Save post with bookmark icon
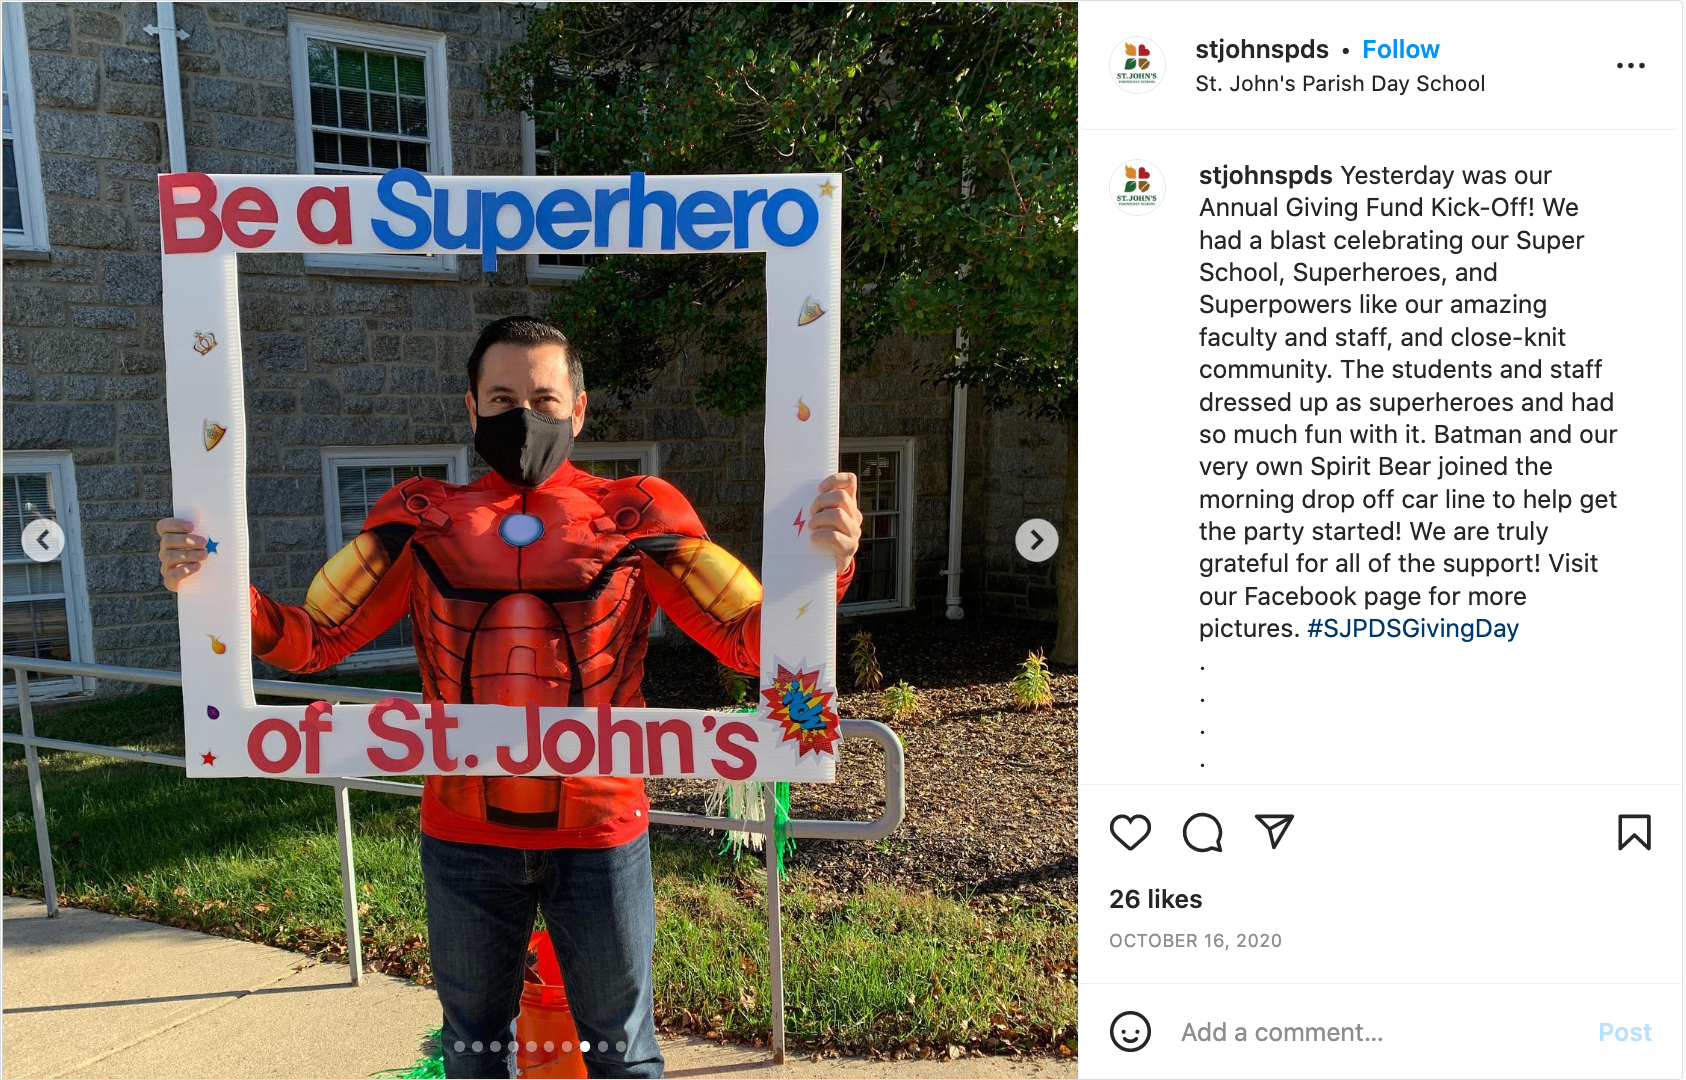Viewport: 1686px width, 1080px height. 1634,832
